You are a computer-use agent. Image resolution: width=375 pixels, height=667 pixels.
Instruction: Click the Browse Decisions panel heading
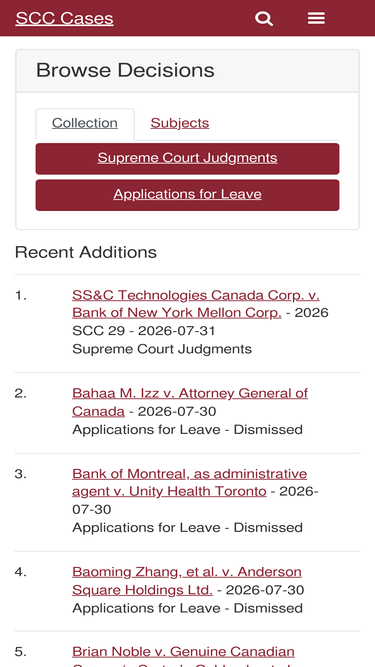point(125,70)
